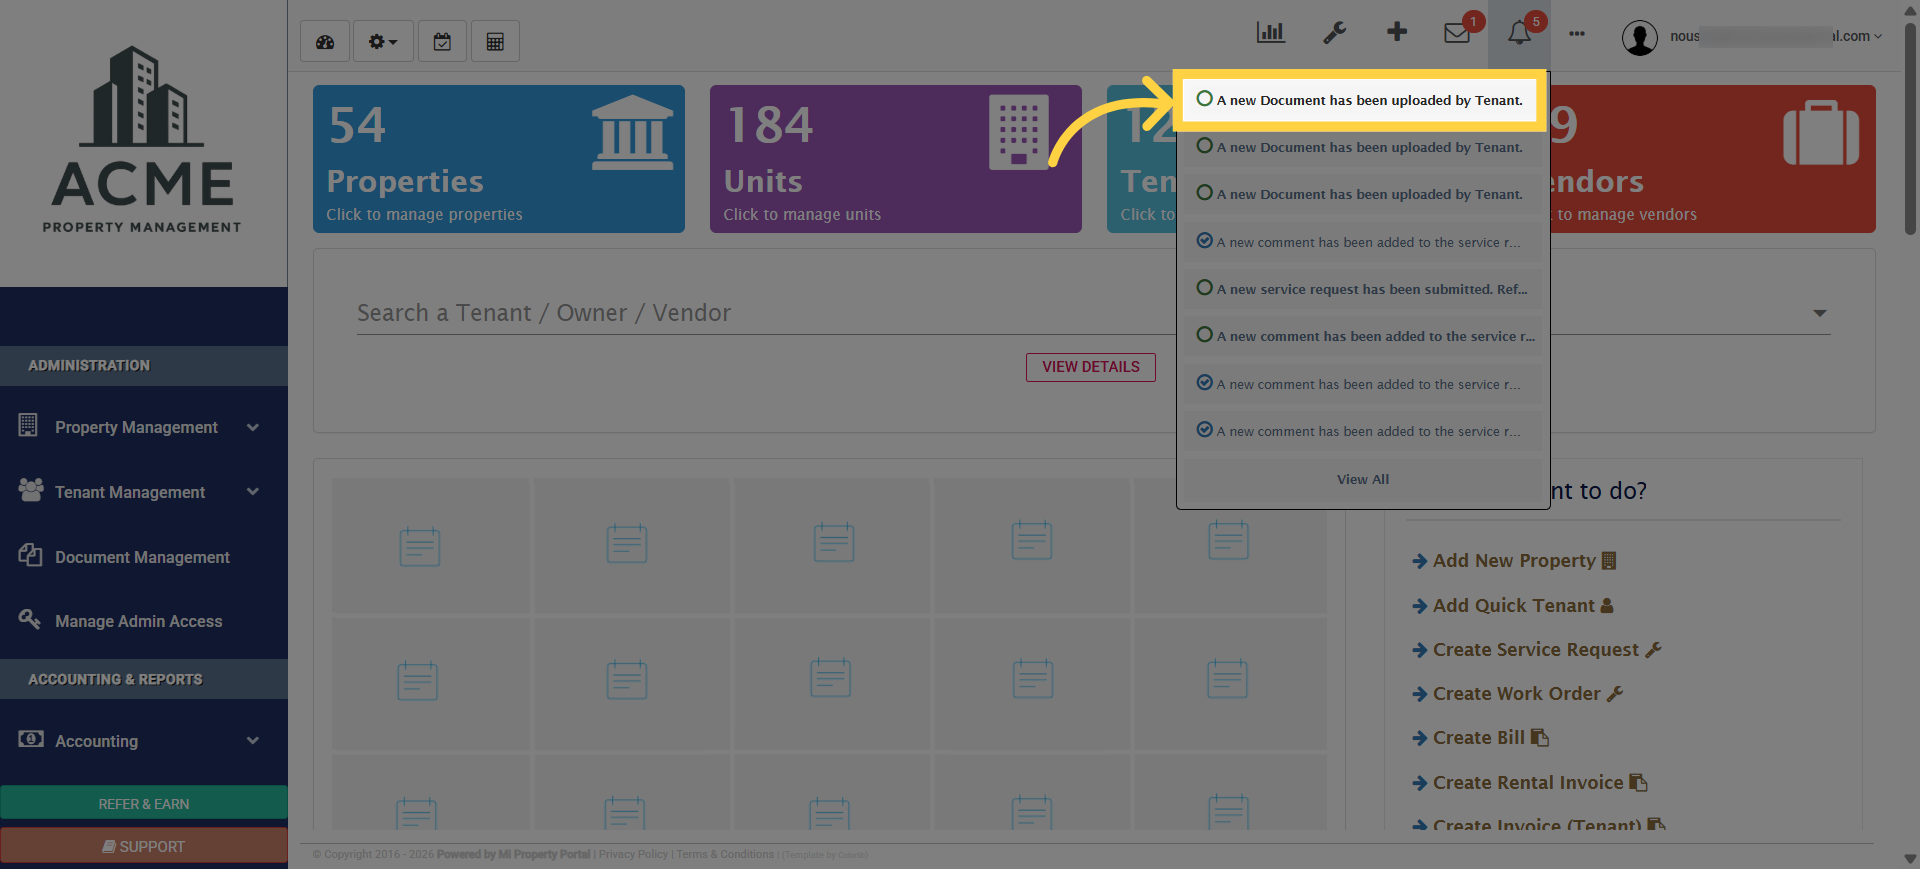Click Terms & Conditions footer link
Image resolution: width=1920 pixels, height=869 pixels.
tap(725, 855)
